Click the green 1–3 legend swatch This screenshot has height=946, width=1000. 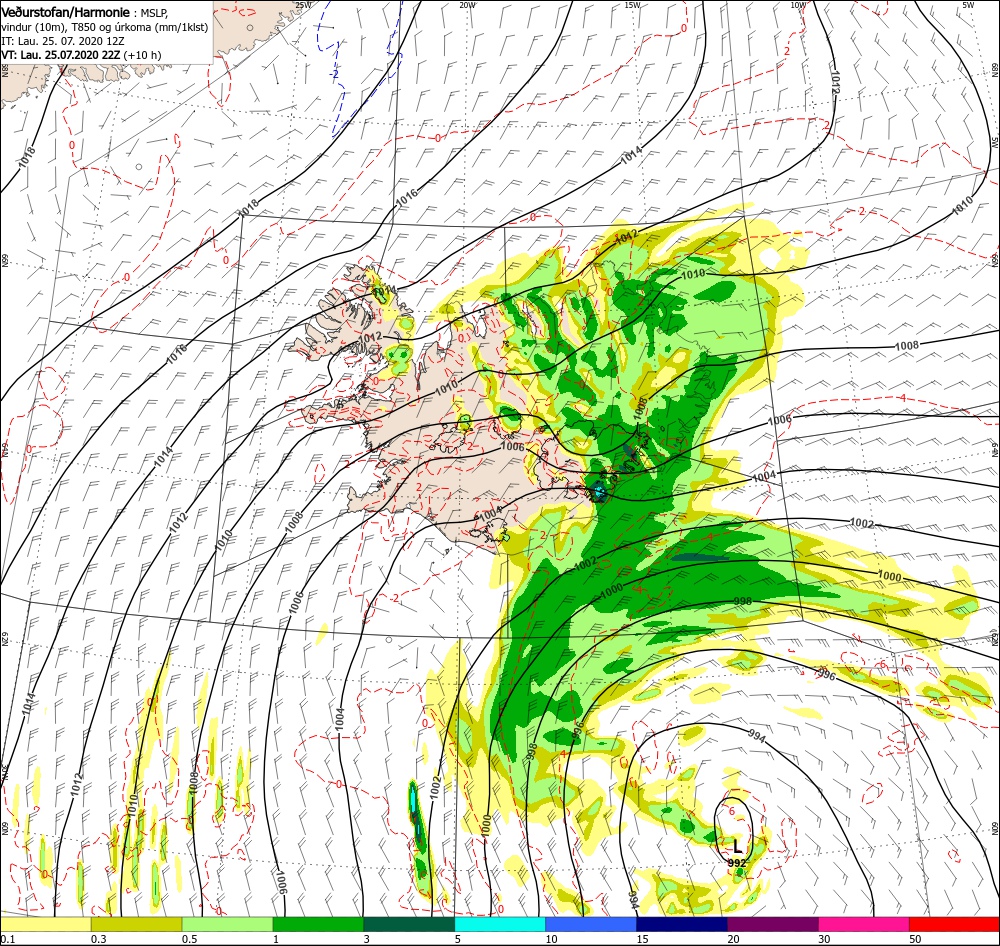[318, 924]
